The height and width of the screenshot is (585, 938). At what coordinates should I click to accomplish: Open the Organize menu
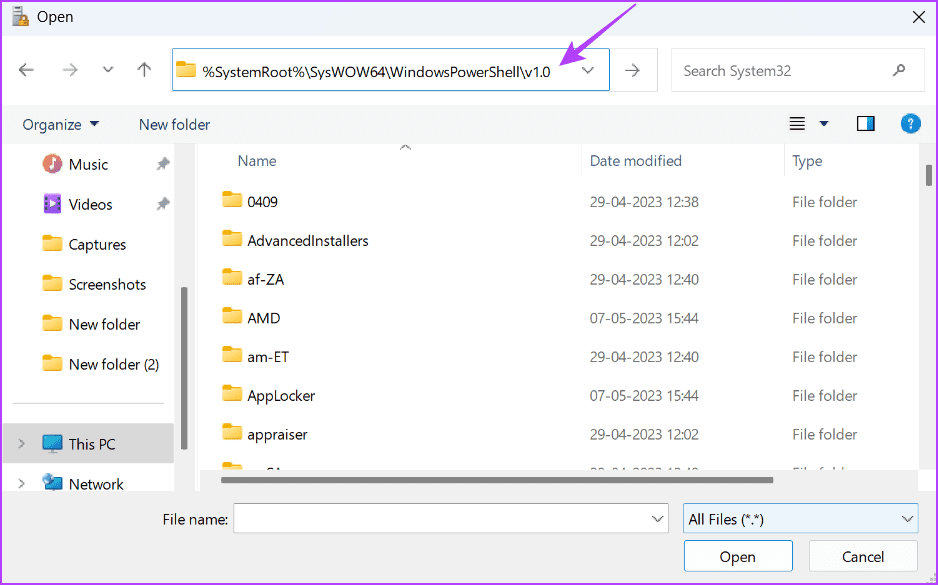pyautogui.click(x=60, y=124)
